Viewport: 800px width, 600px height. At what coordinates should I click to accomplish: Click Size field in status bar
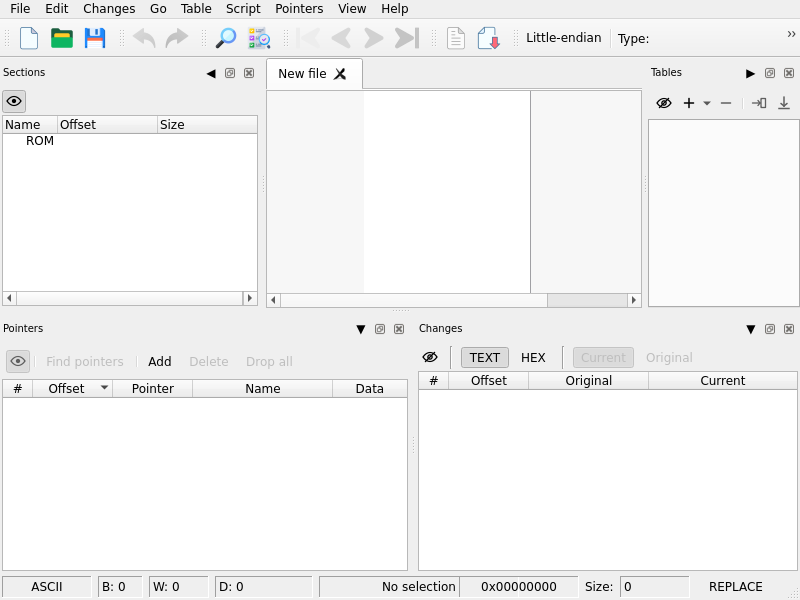[654, 587]
